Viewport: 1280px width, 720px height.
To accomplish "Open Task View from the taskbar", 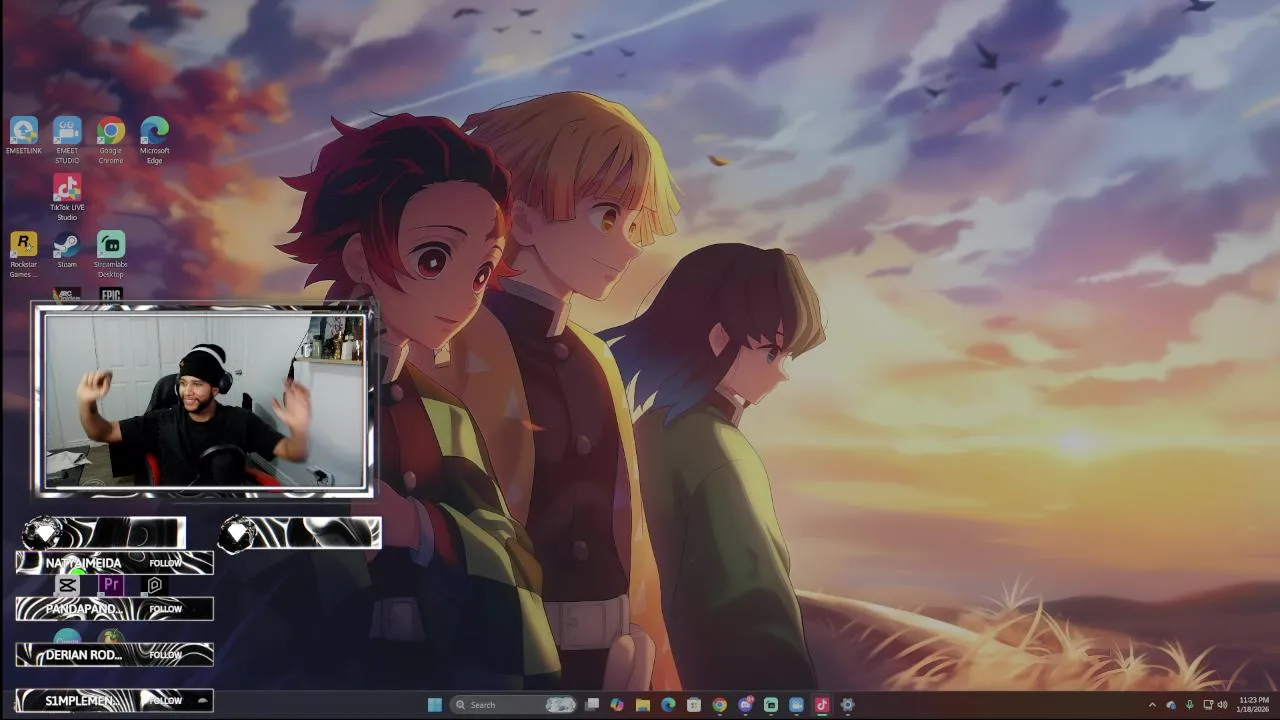I will pos(592,705).
